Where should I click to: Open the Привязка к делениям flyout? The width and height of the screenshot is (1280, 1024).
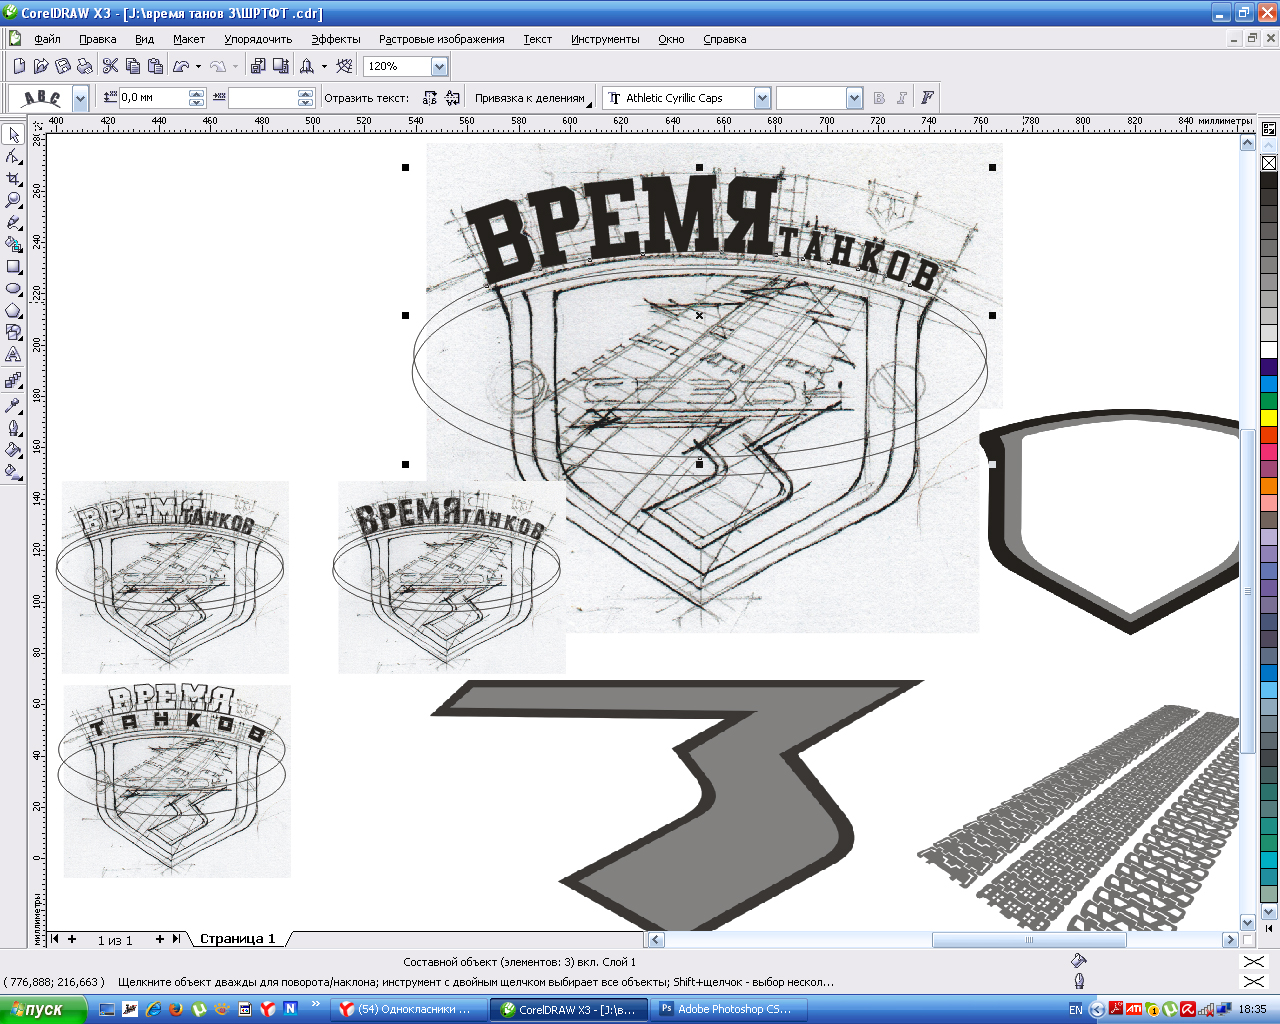pos(533,98)
